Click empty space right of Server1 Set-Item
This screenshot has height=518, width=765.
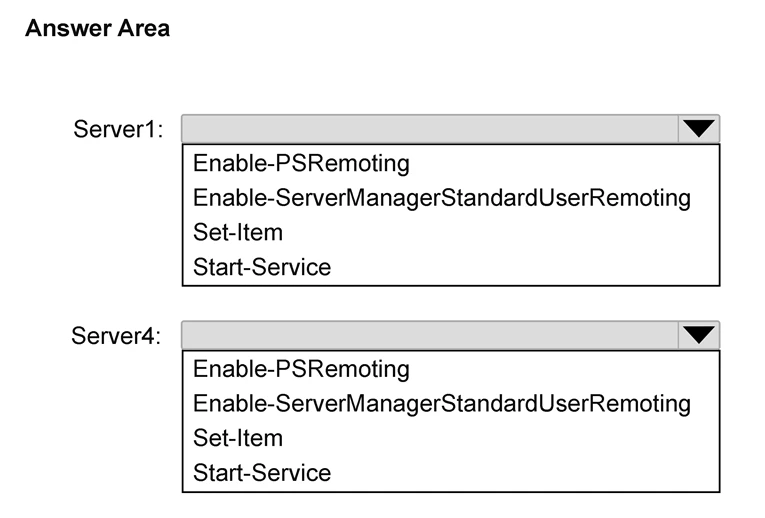[x=500, y=232]
